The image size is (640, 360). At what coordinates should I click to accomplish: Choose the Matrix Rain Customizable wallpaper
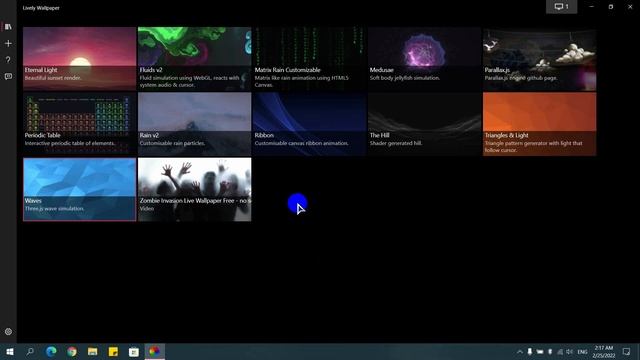309,59
